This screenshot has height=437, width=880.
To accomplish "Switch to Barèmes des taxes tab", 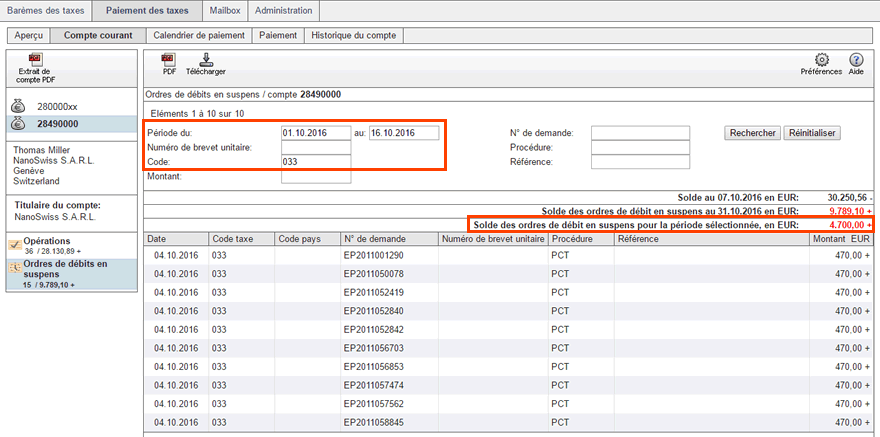I will (x=45, y=10).
